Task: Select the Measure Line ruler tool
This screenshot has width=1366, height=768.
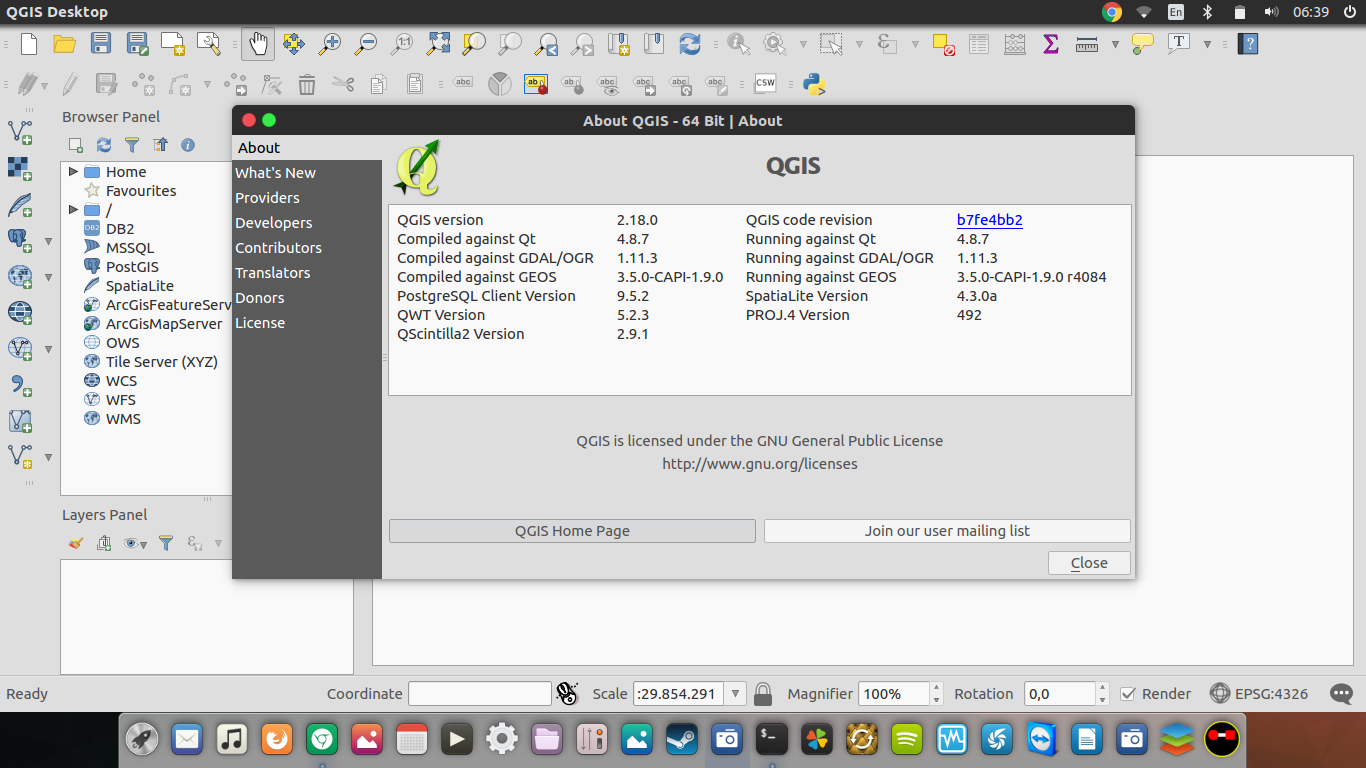Action: [x=1087, y=44]
